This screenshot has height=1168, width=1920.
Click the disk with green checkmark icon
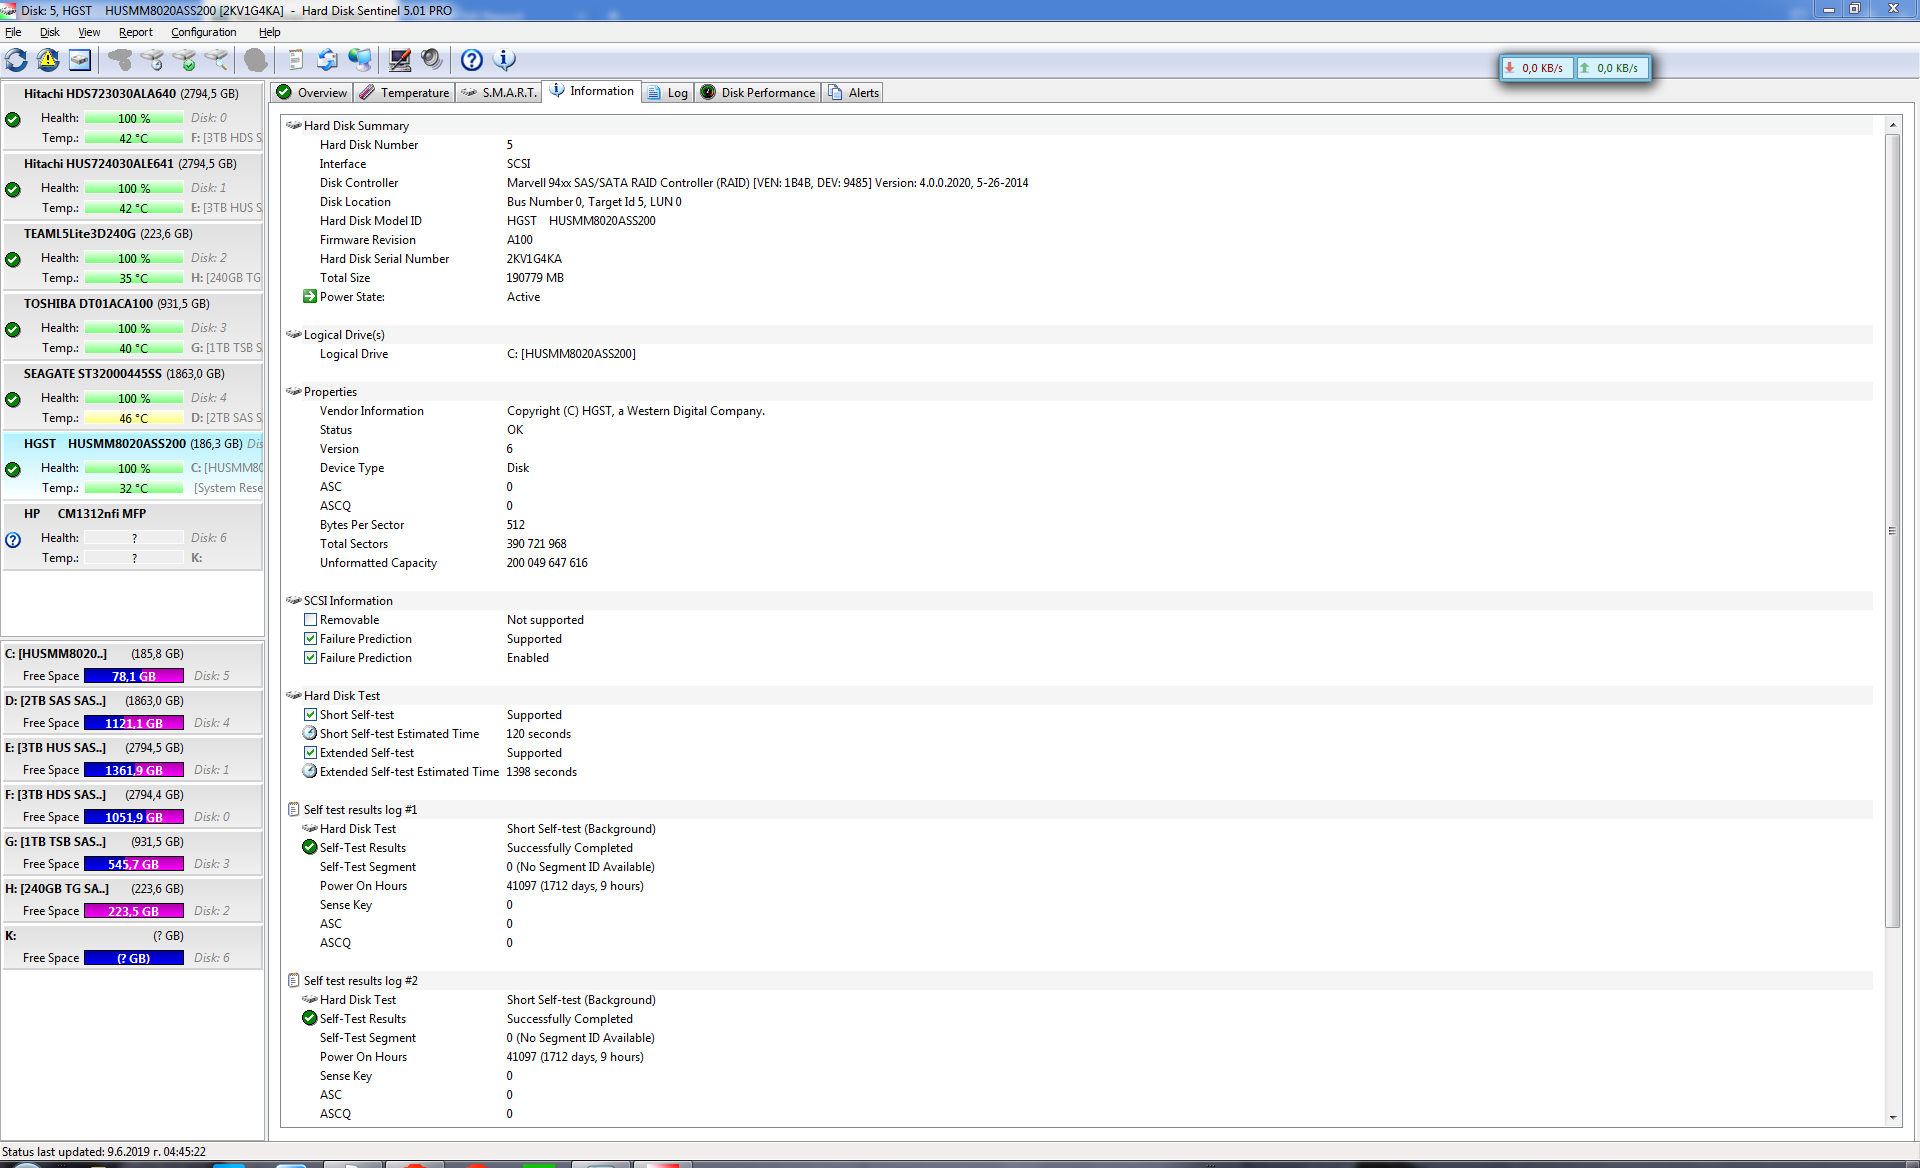[x=184, y=60]
